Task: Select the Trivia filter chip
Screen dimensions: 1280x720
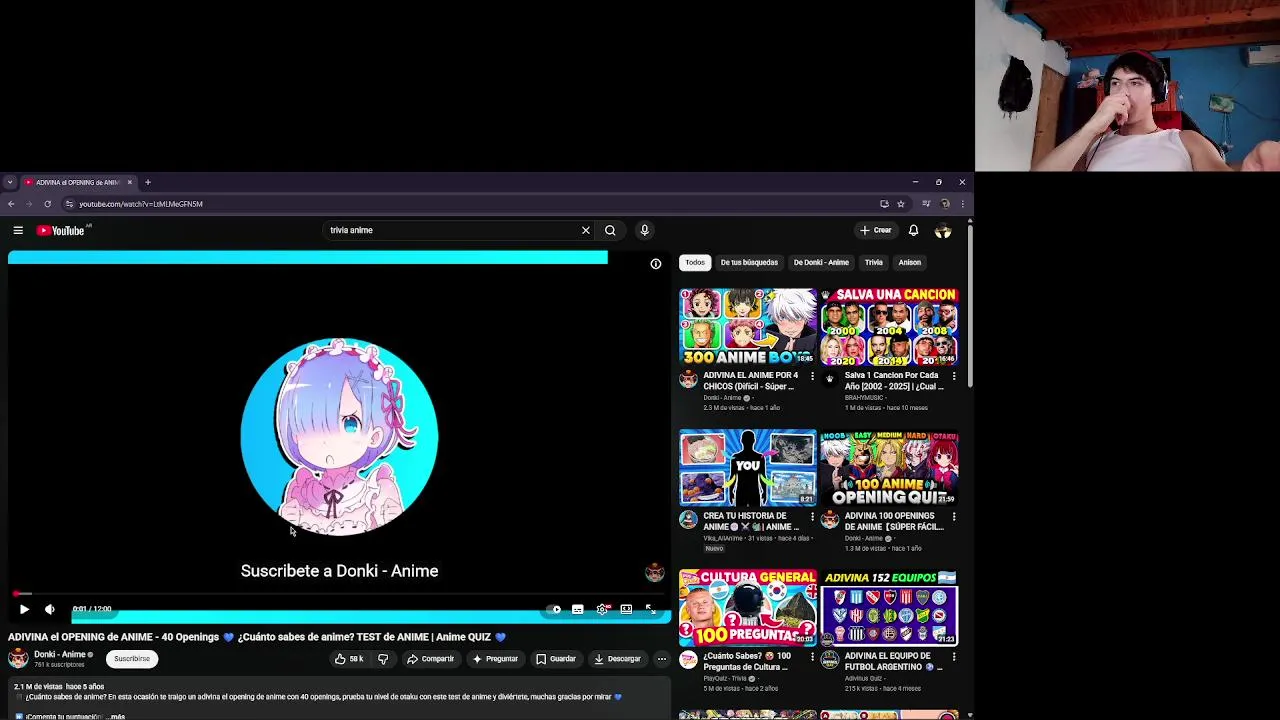Action: (x=874, y=262)
